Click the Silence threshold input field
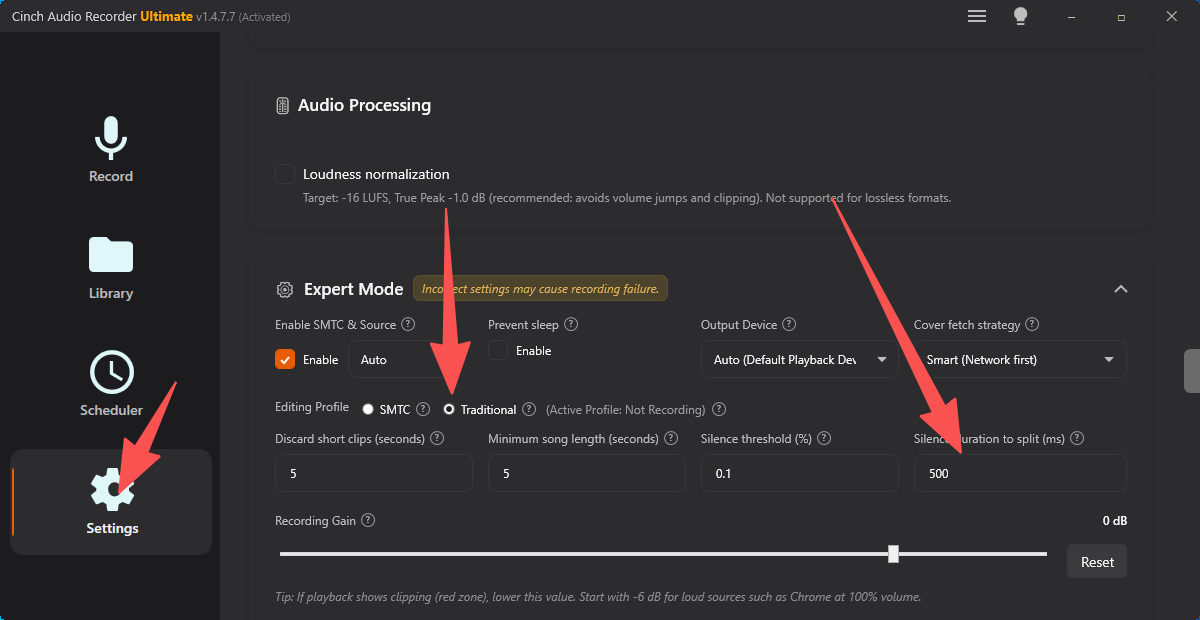The height and width of the screenshot is (620, 1200). (800, 473)
